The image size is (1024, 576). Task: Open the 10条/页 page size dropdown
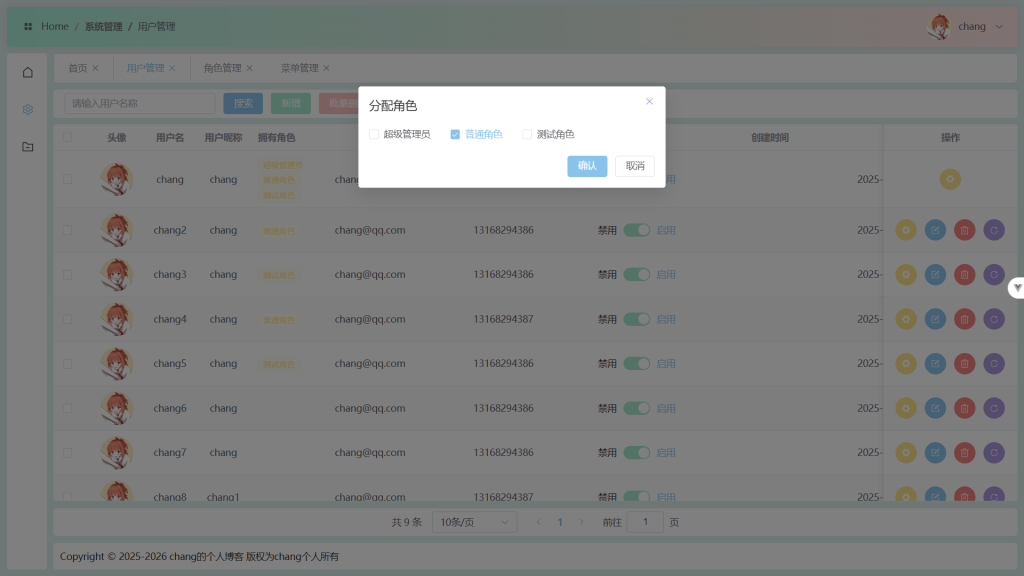474,522
